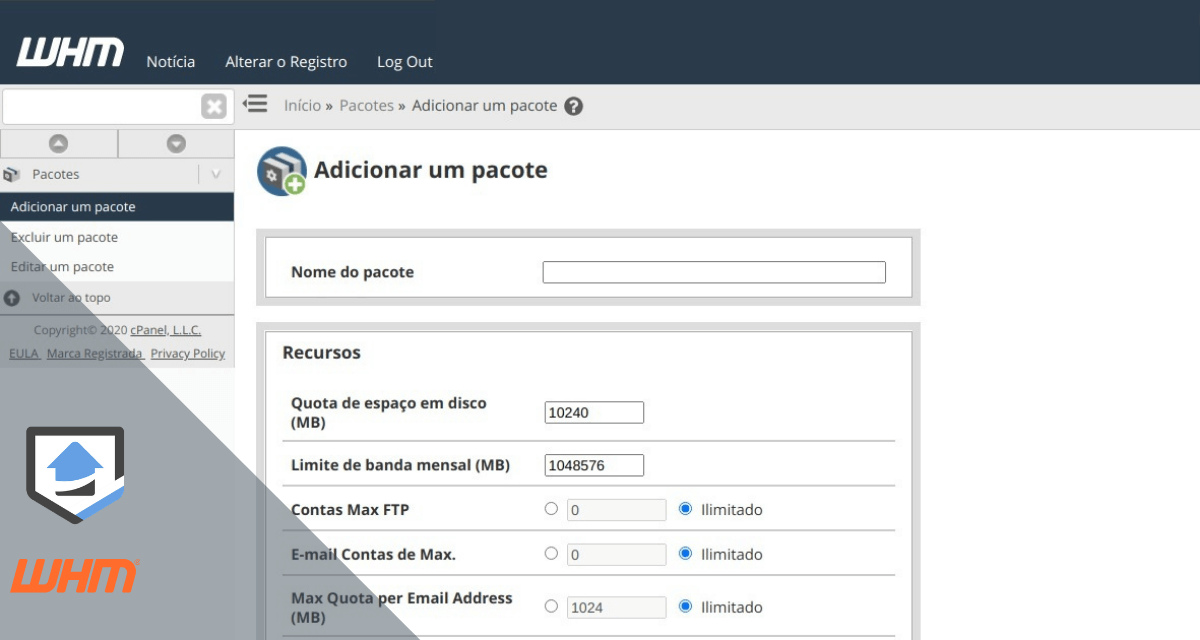Image resolution: width=1200 pixels, height=640 pixels.
Task: Click Log Out in the header
Action: (x=405, y=62)
